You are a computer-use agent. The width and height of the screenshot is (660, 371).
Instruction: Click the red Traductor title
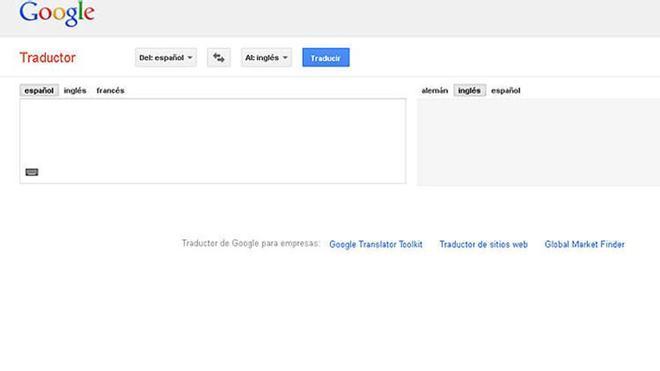(x=48, y=57)
